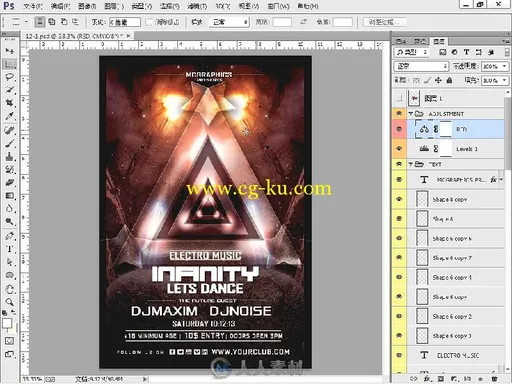Open the marquee style dropdown
512x384 pixels.
coord(229,22)
